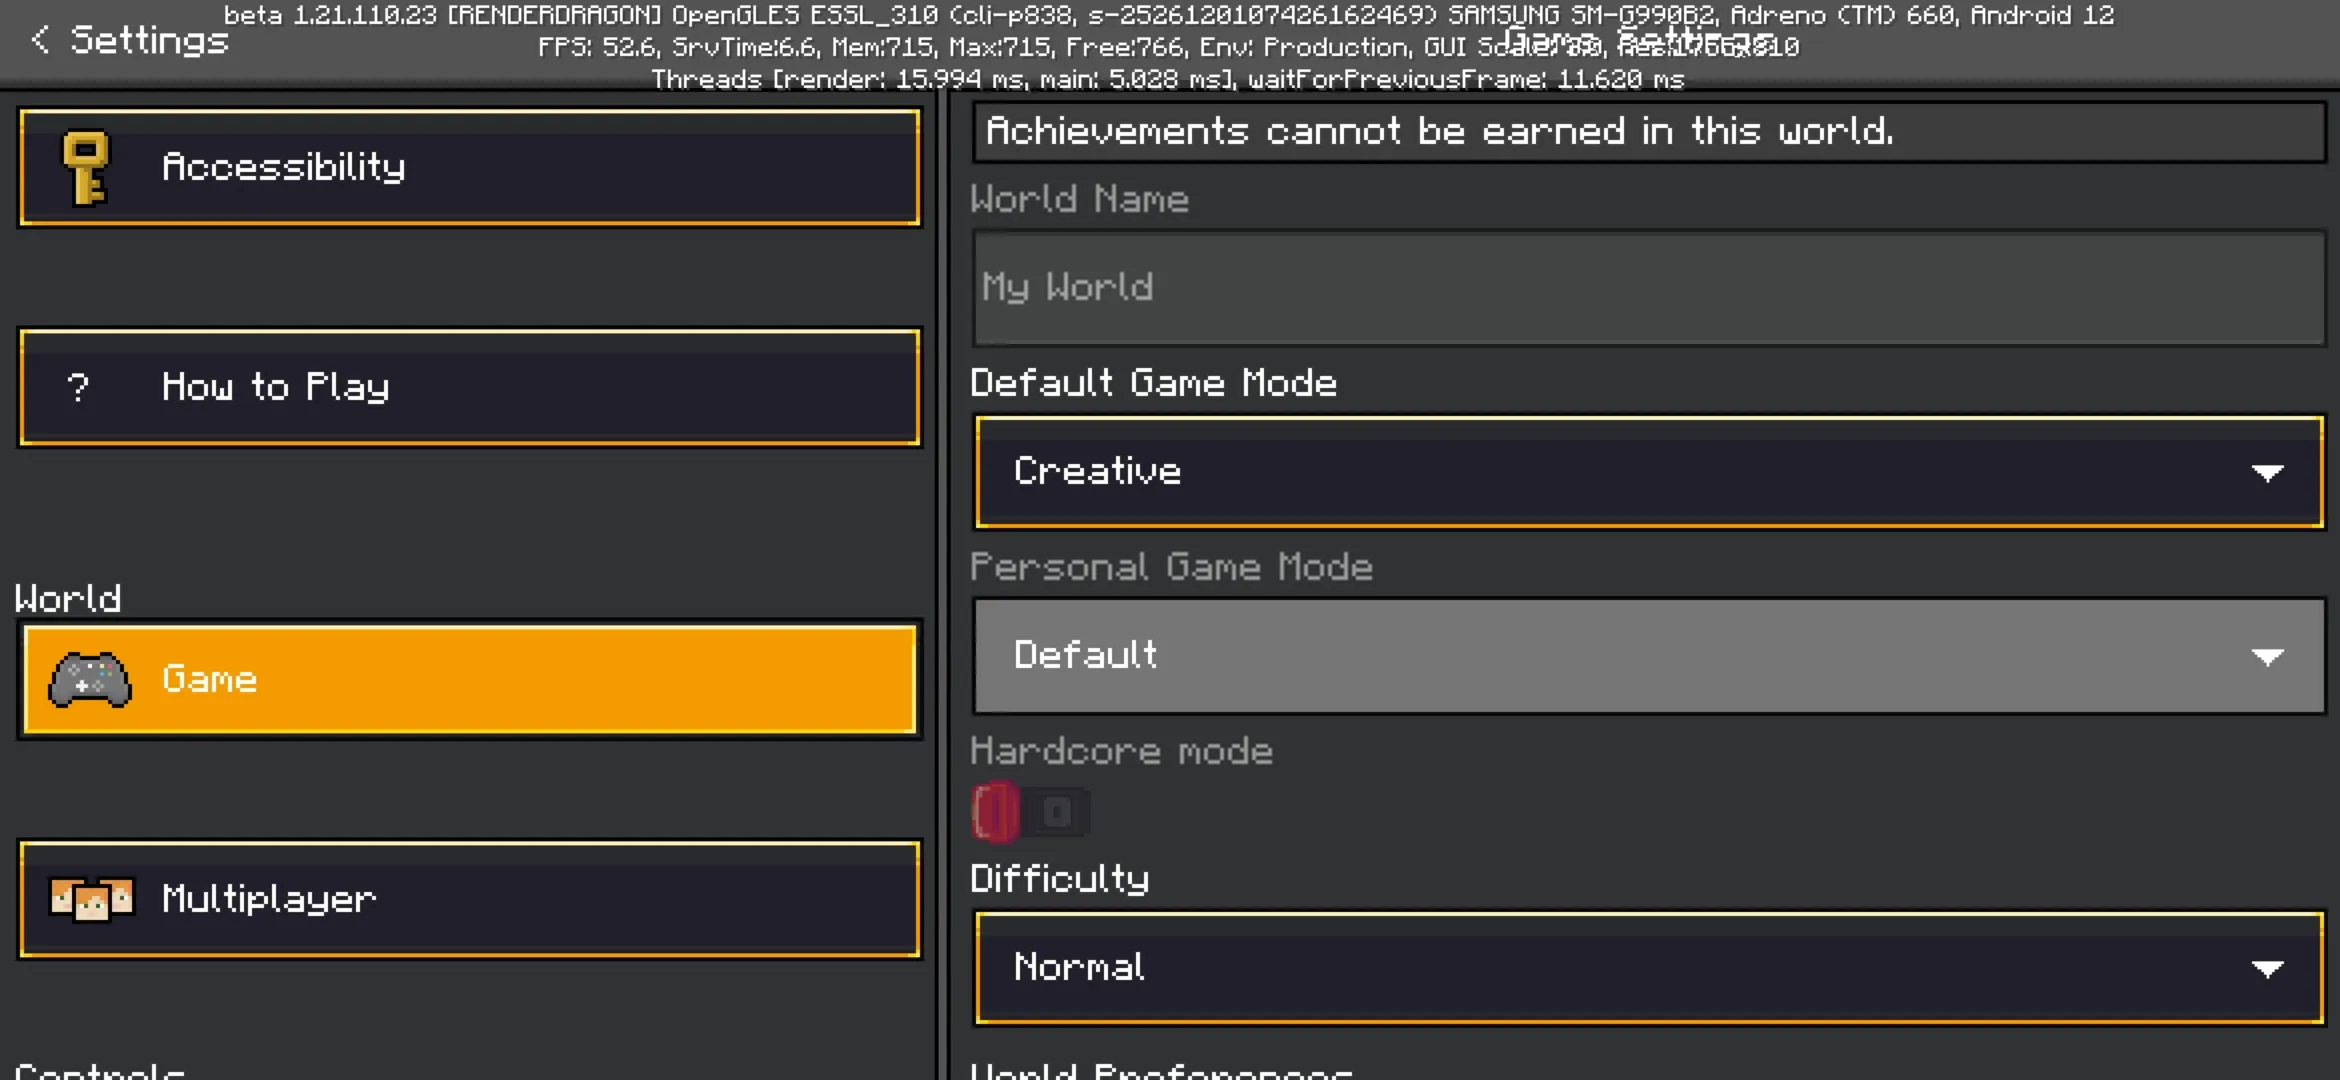Click the achievements warning banner
Image resolution: width=2340 pixels, height=1080 pixels.
[1648, 131]
